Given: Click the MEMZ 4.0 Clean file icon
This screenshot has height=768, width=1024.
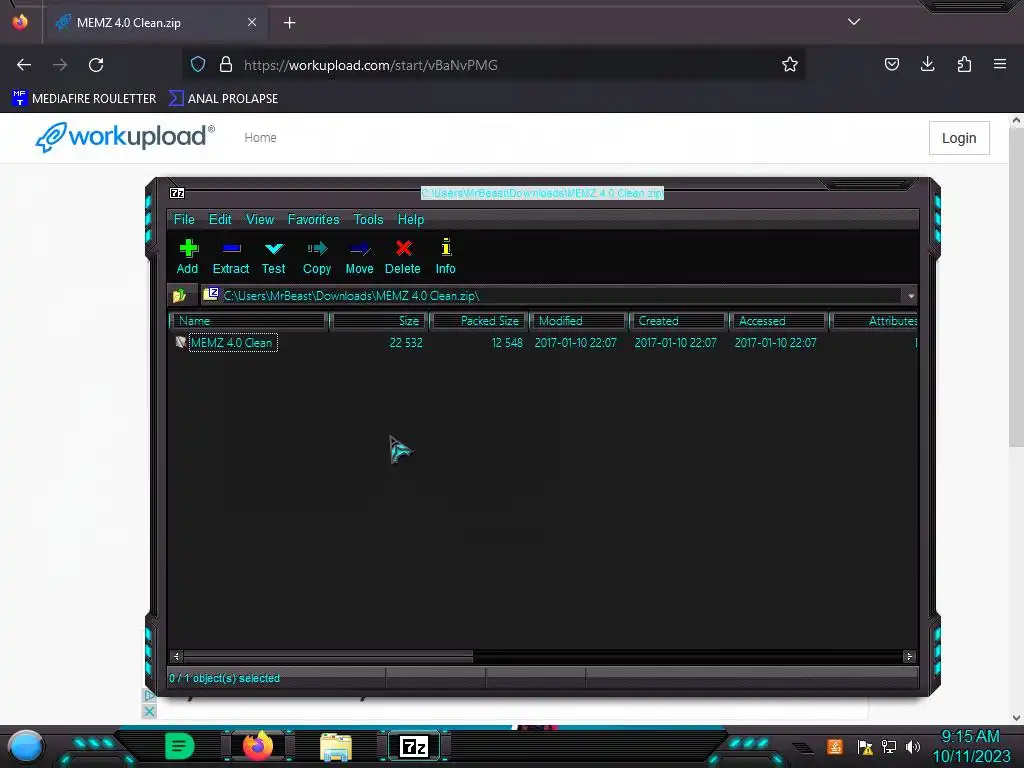Looking at the screenshot, I should [x=181, y=342].
